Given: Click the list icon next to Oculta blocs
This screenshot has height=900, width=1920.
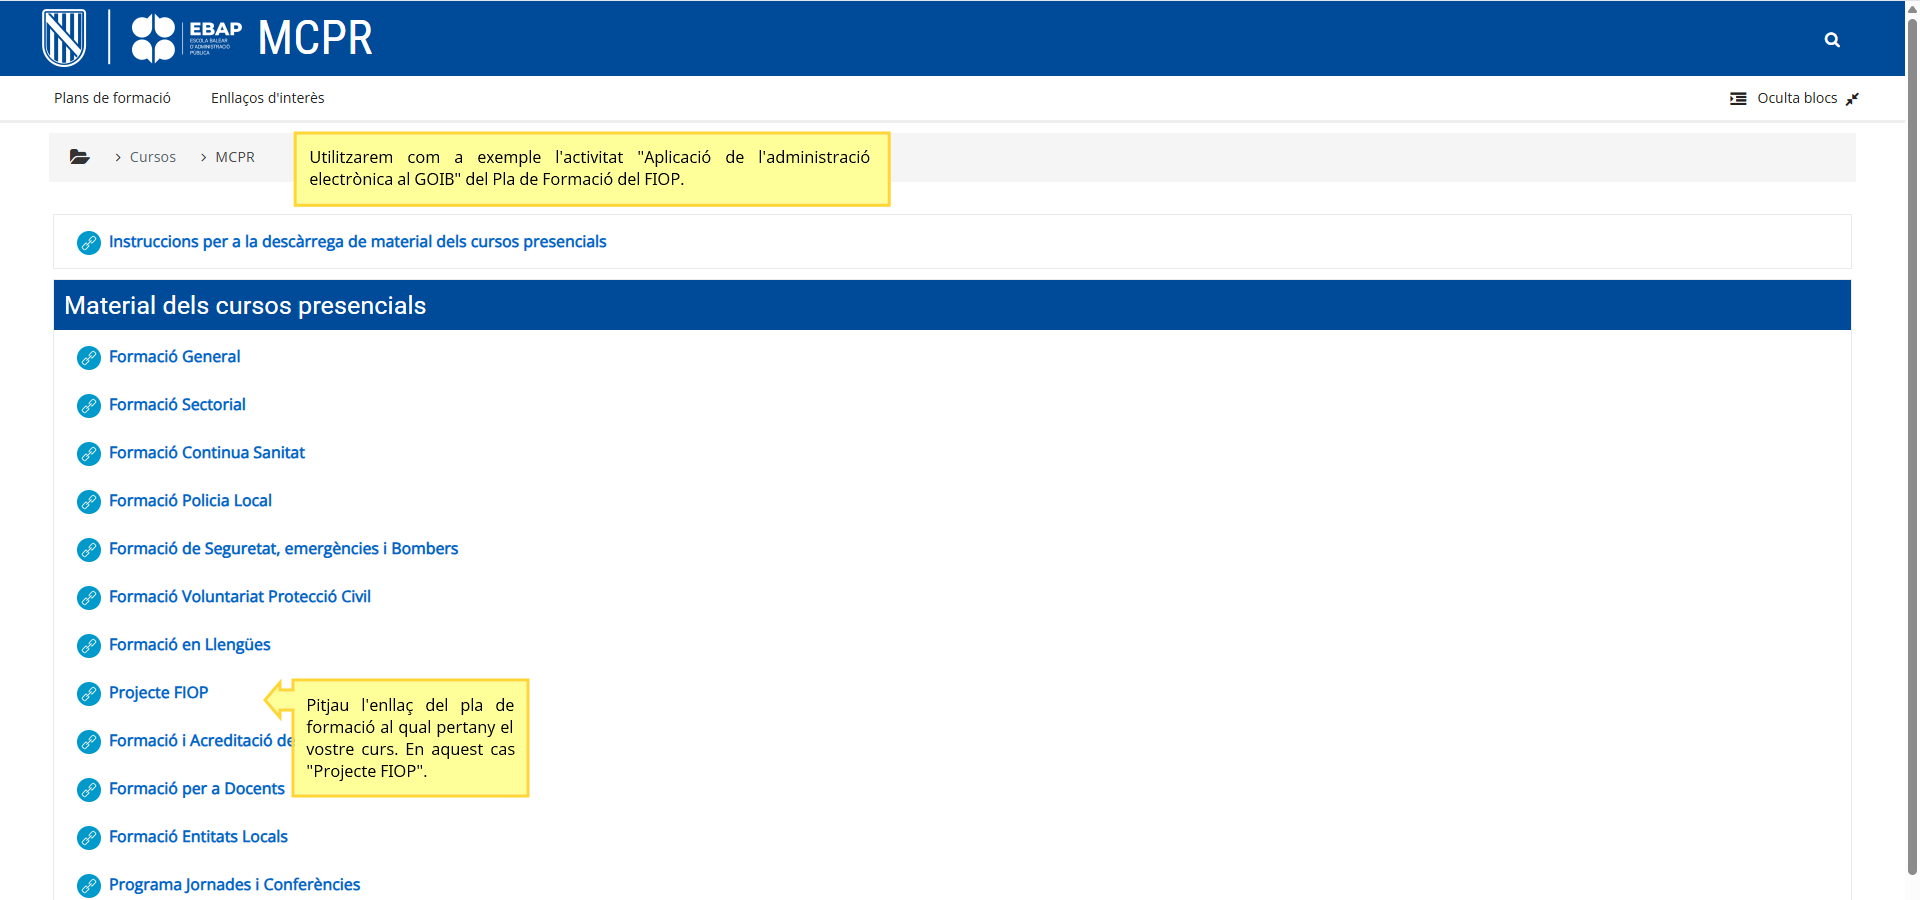Looking at the screenshot, I should [x=1738, y=98].
